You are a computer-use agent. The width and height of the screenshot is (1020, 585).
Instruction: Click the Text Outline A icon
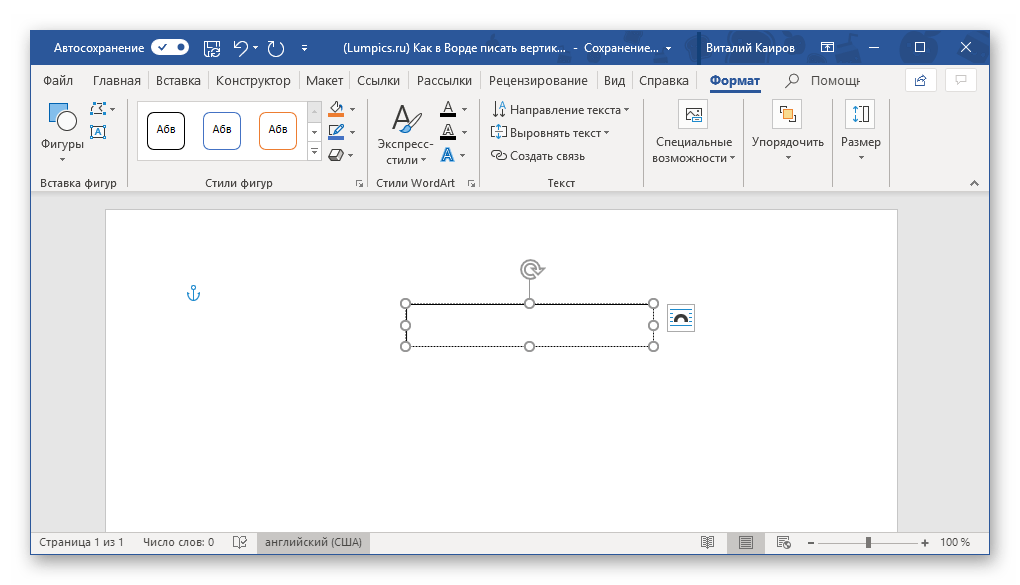pyautogui.click(x=448, y=132)
